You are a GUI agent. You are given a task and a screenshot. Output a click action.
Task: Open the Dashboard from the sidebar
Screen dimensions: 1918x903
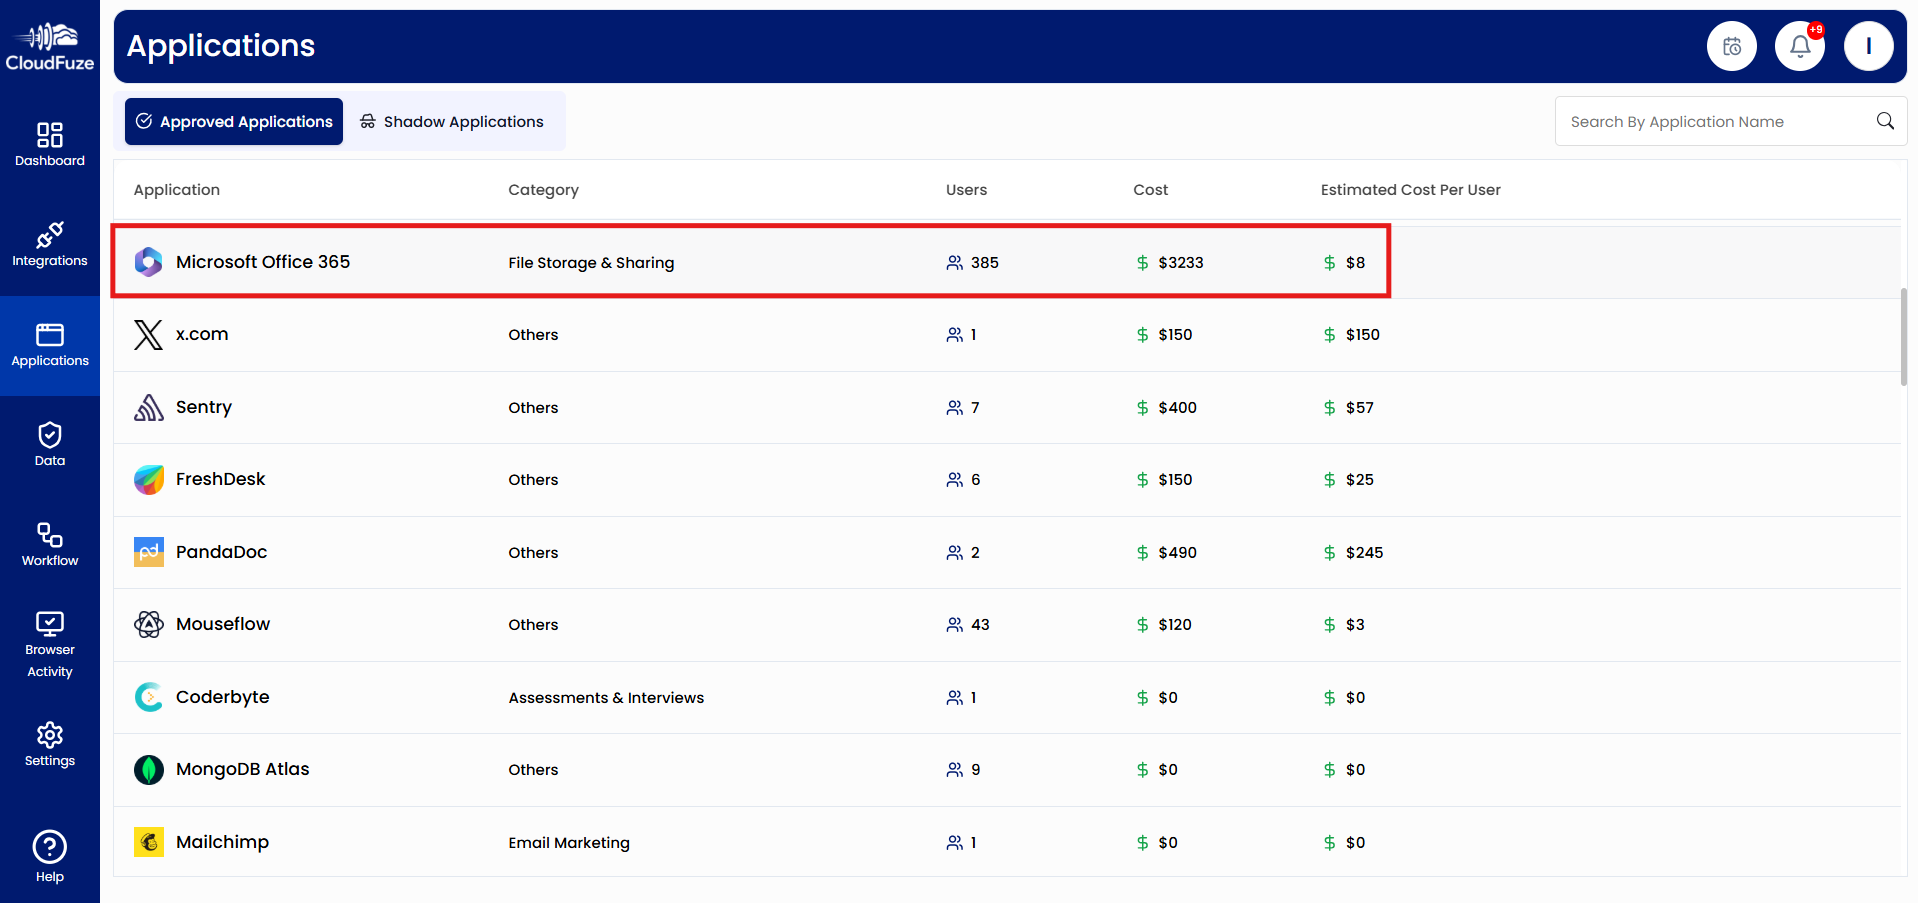point(49,142)
